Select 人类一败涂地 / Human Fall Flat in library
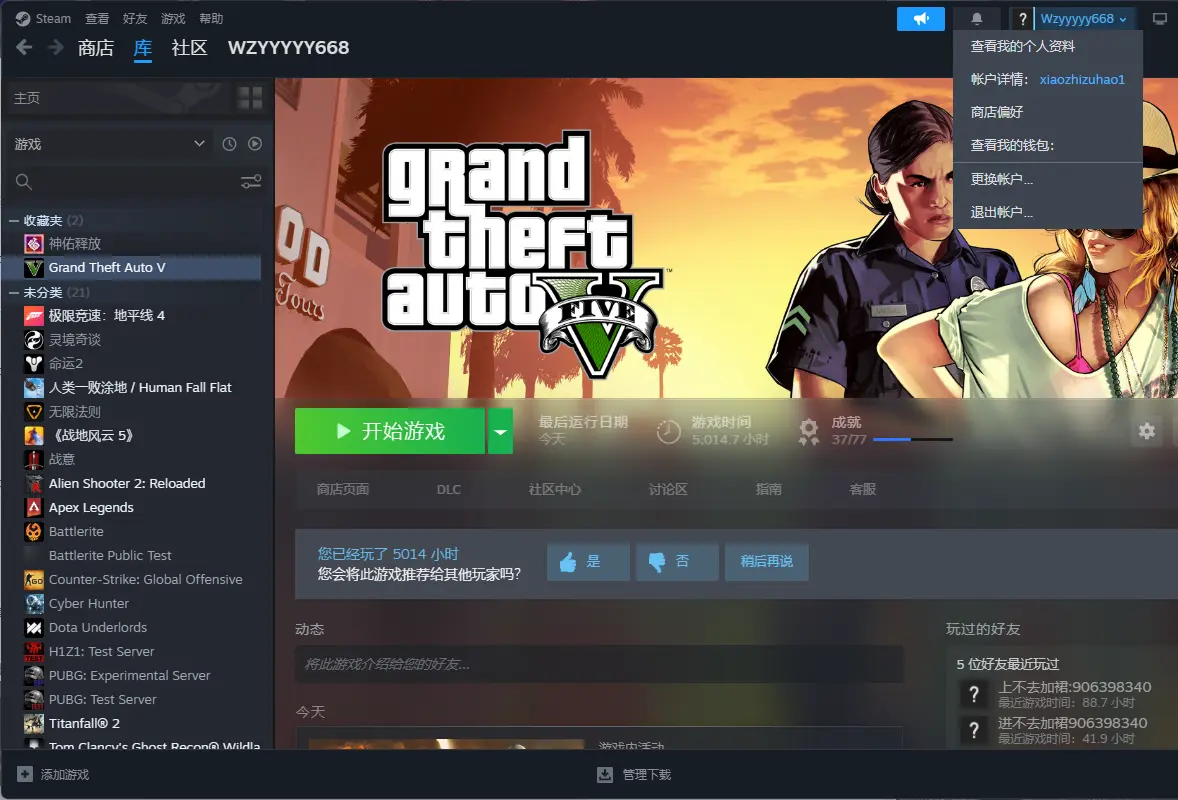This screenshot has width=1178, height=800. (x=140, y=388)
